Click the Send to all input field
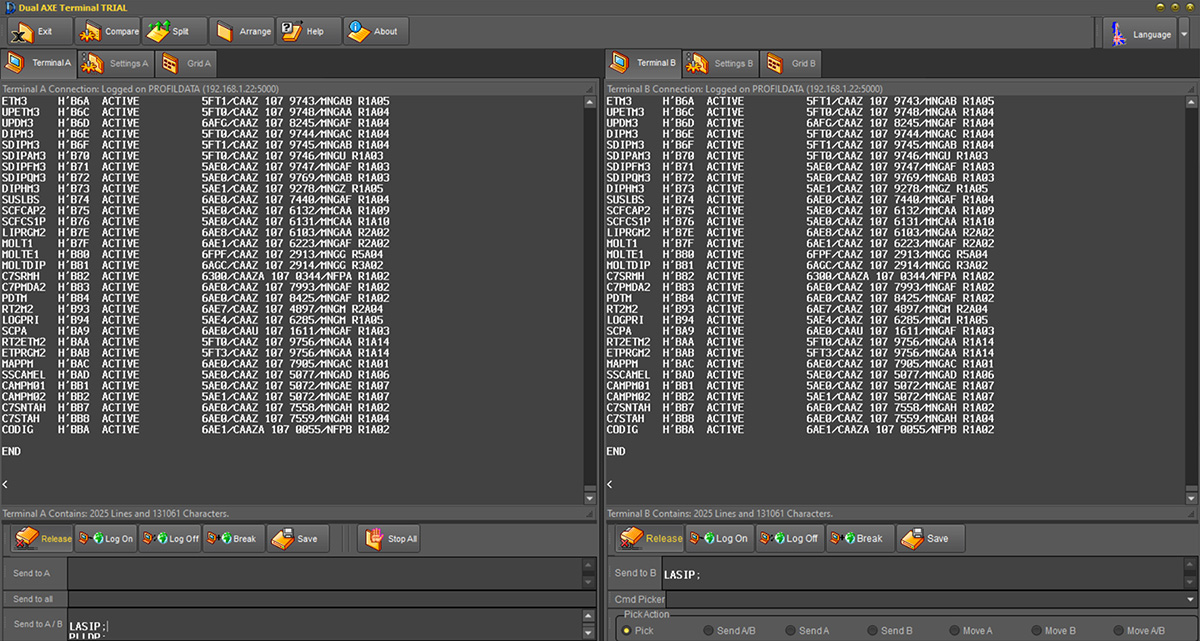The image size is (1200, 641). click(324, 599)
